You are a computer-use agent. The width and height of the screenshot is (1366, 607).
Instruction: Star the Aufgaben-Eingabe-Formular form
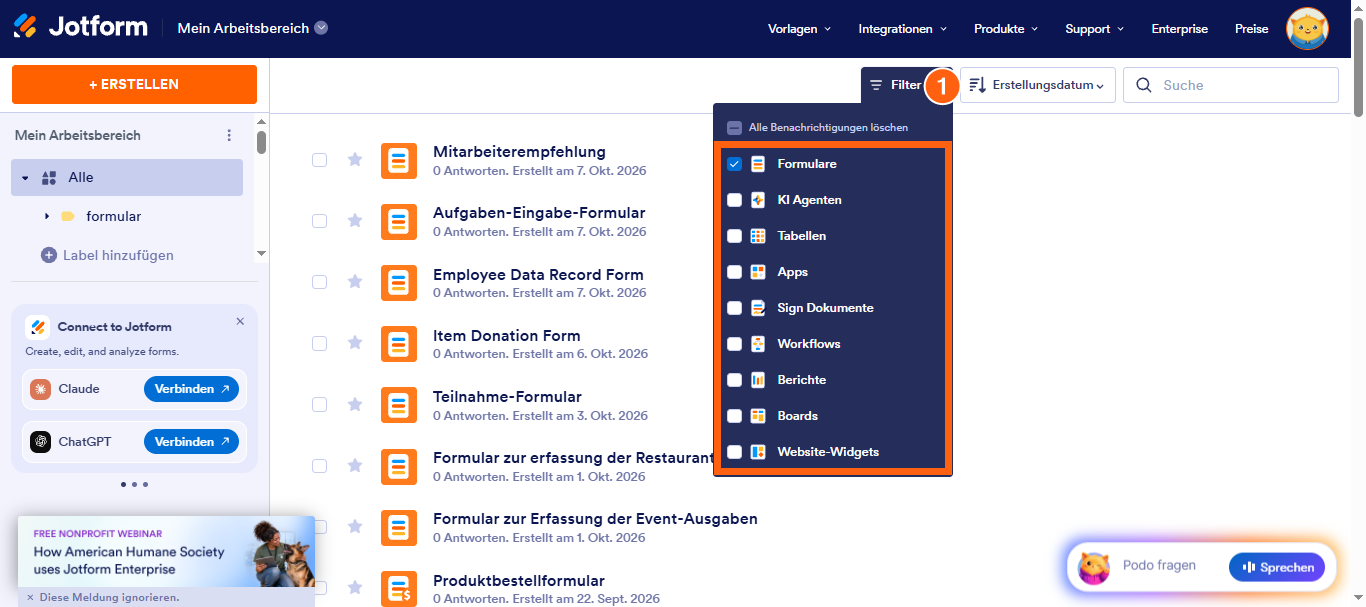point(354,220)
